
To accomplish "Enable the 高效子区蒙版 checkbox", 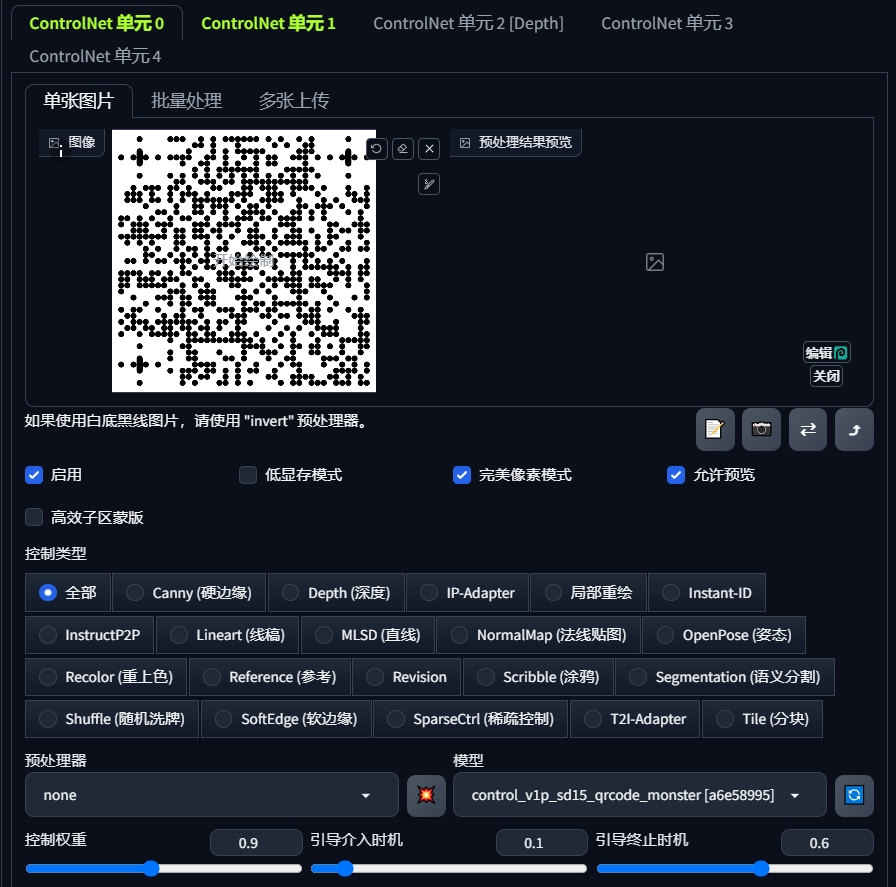I will coord(34,517).
